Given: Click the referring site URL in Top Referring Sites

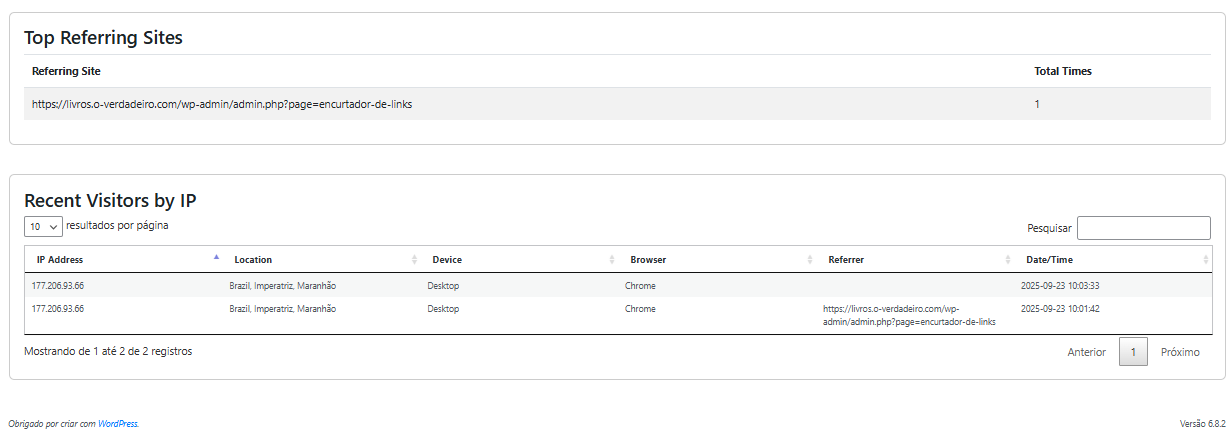Looking at the screenshot, I should (x=222, y=104).
